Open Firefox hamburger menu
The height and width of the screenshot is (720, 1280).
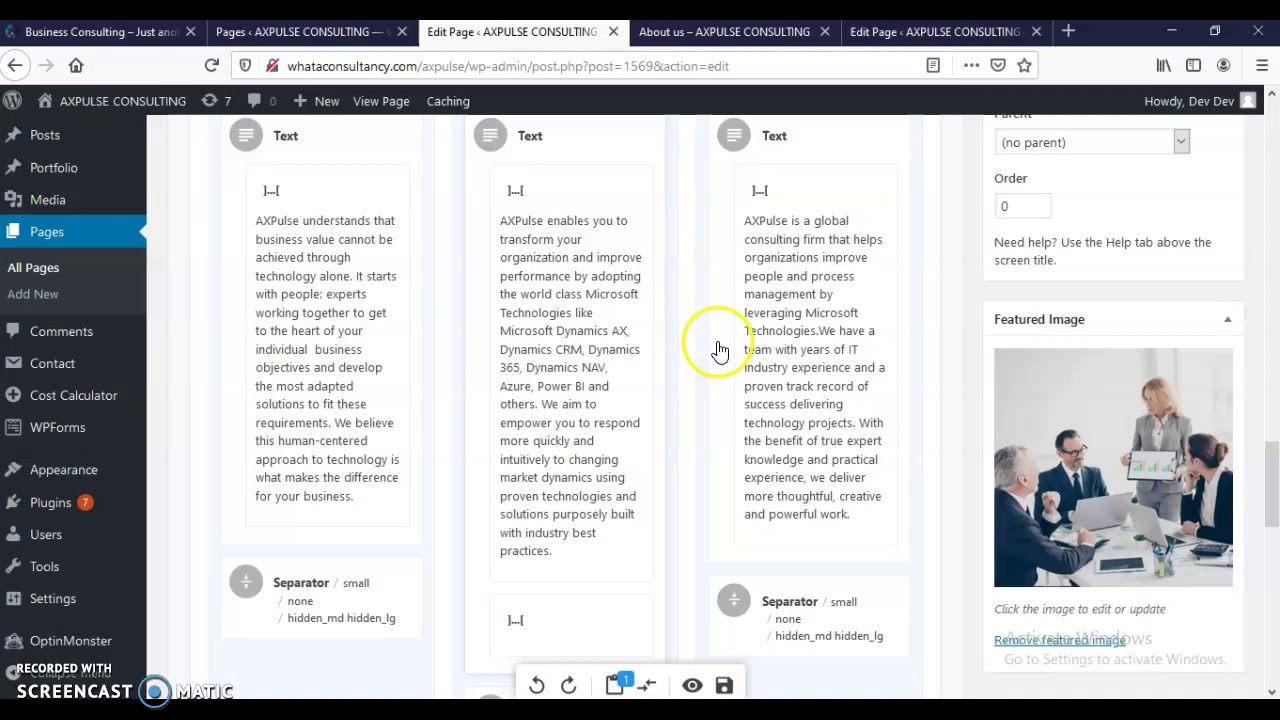(1261, 66)
